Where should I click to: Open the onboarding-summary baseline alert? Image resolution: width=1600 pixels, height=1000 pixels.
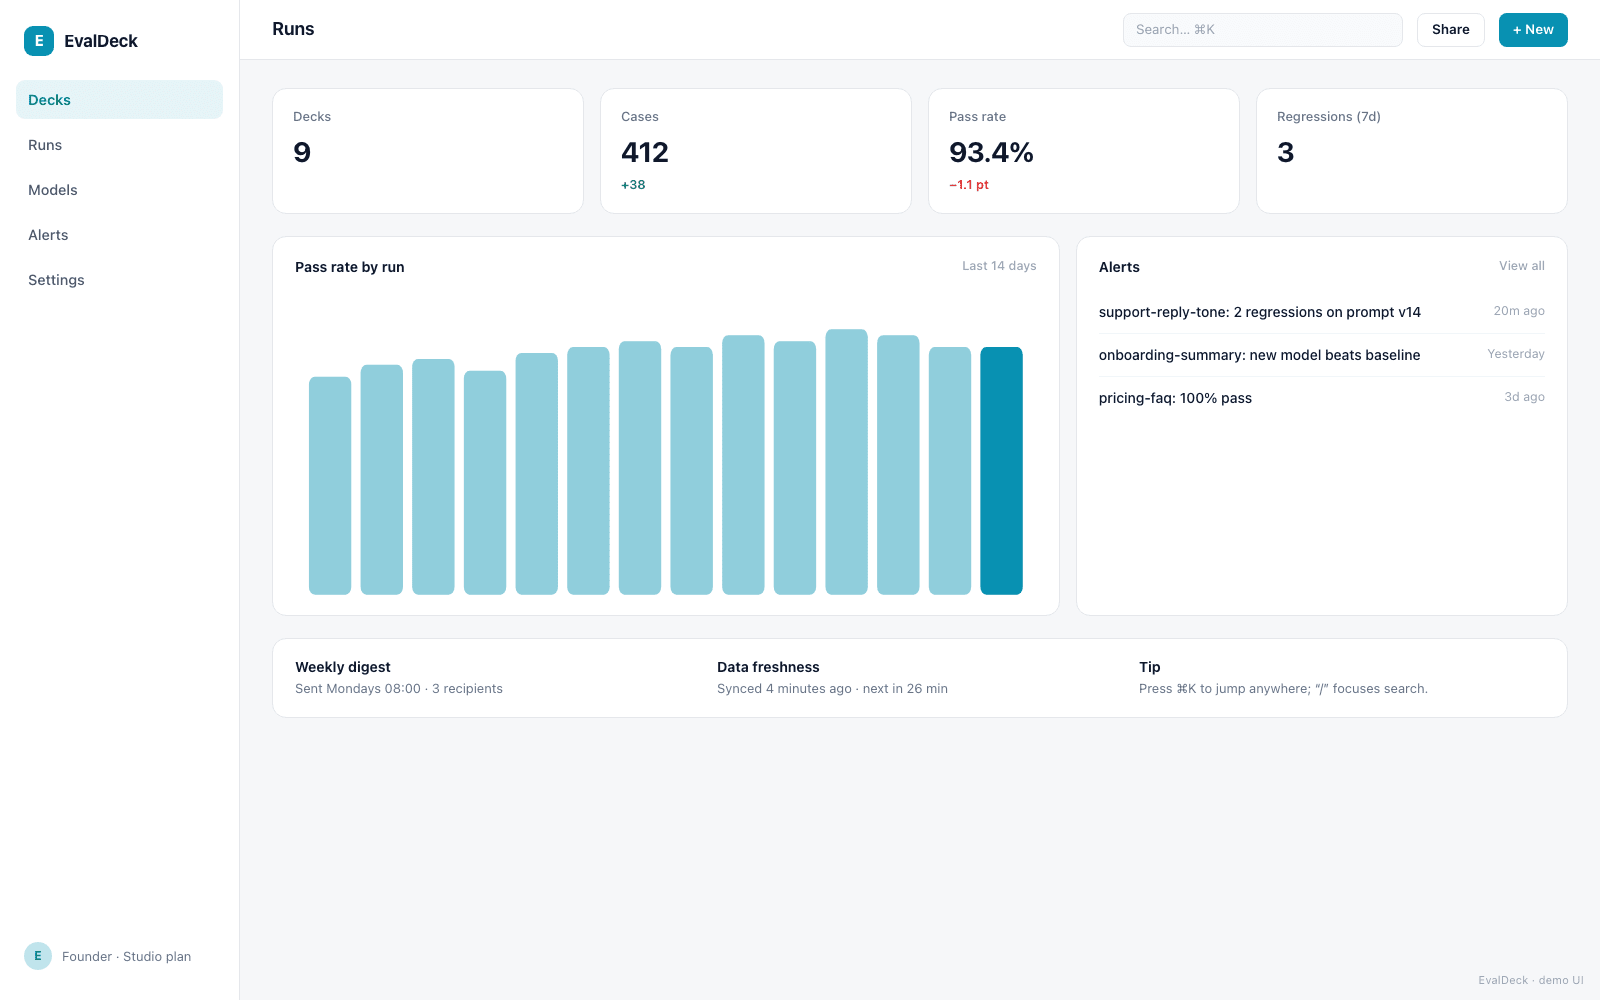click(1321, 355)
